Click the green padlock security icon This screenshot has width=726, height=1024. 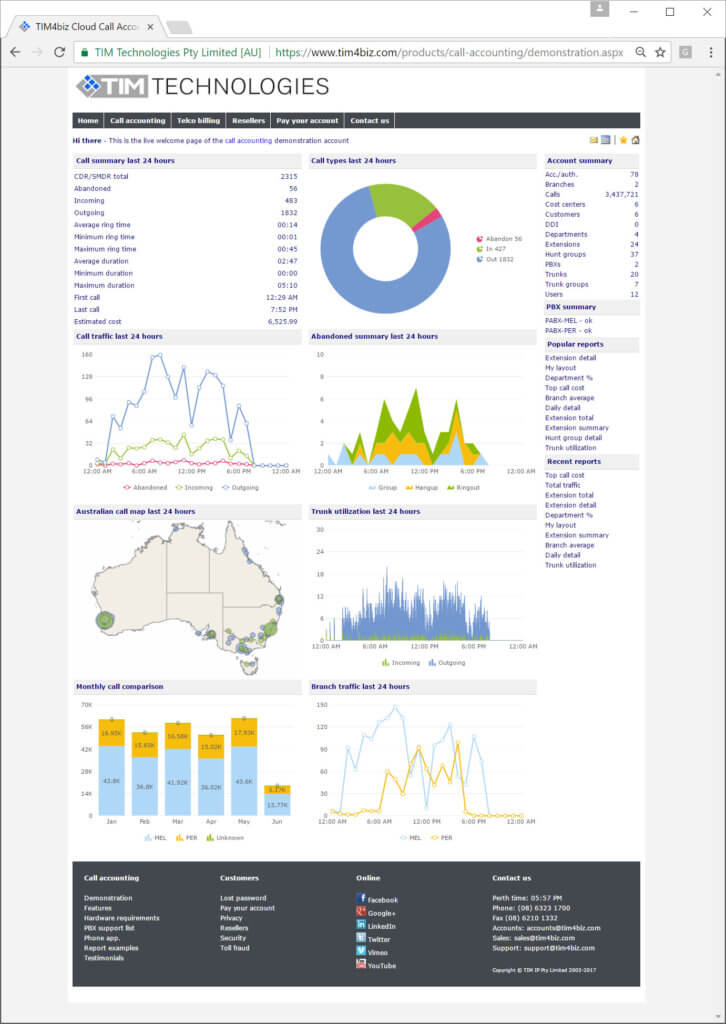coord(84,52)
